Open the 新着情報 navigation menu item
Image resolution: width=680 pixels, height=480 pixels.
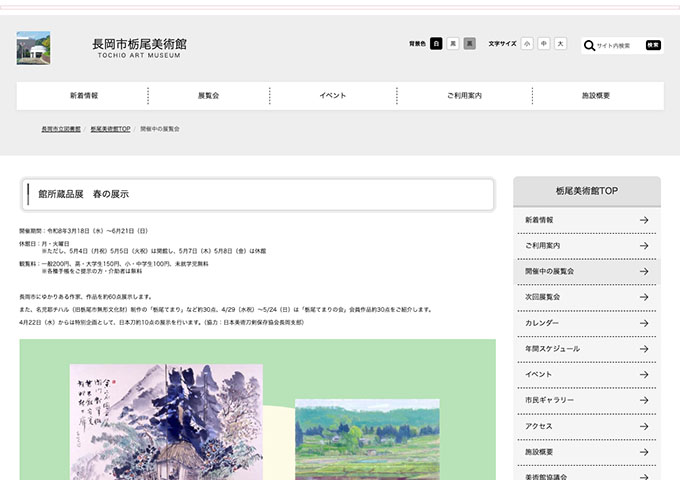[84, 95]
